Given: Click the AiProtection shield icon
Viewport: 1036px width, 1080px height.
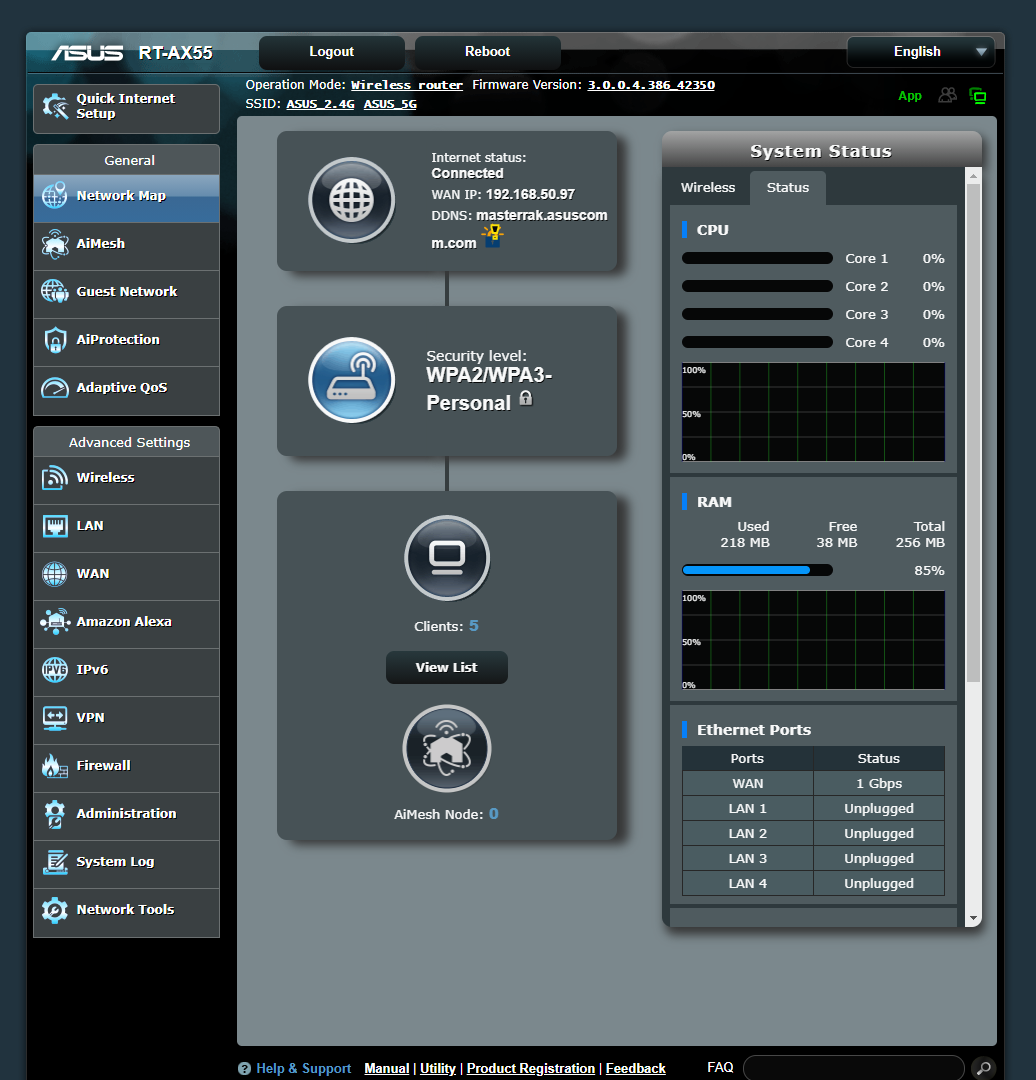Looking at the screenshot, I should 55,340.
